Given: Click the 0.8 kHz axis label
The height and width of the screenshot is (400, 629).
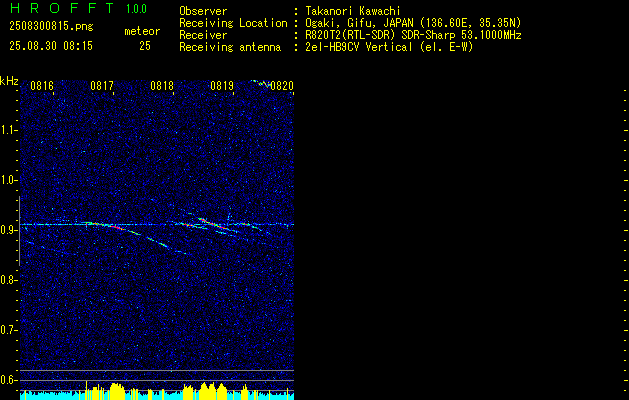Looking at the screenshot, I should click(9, 280).
